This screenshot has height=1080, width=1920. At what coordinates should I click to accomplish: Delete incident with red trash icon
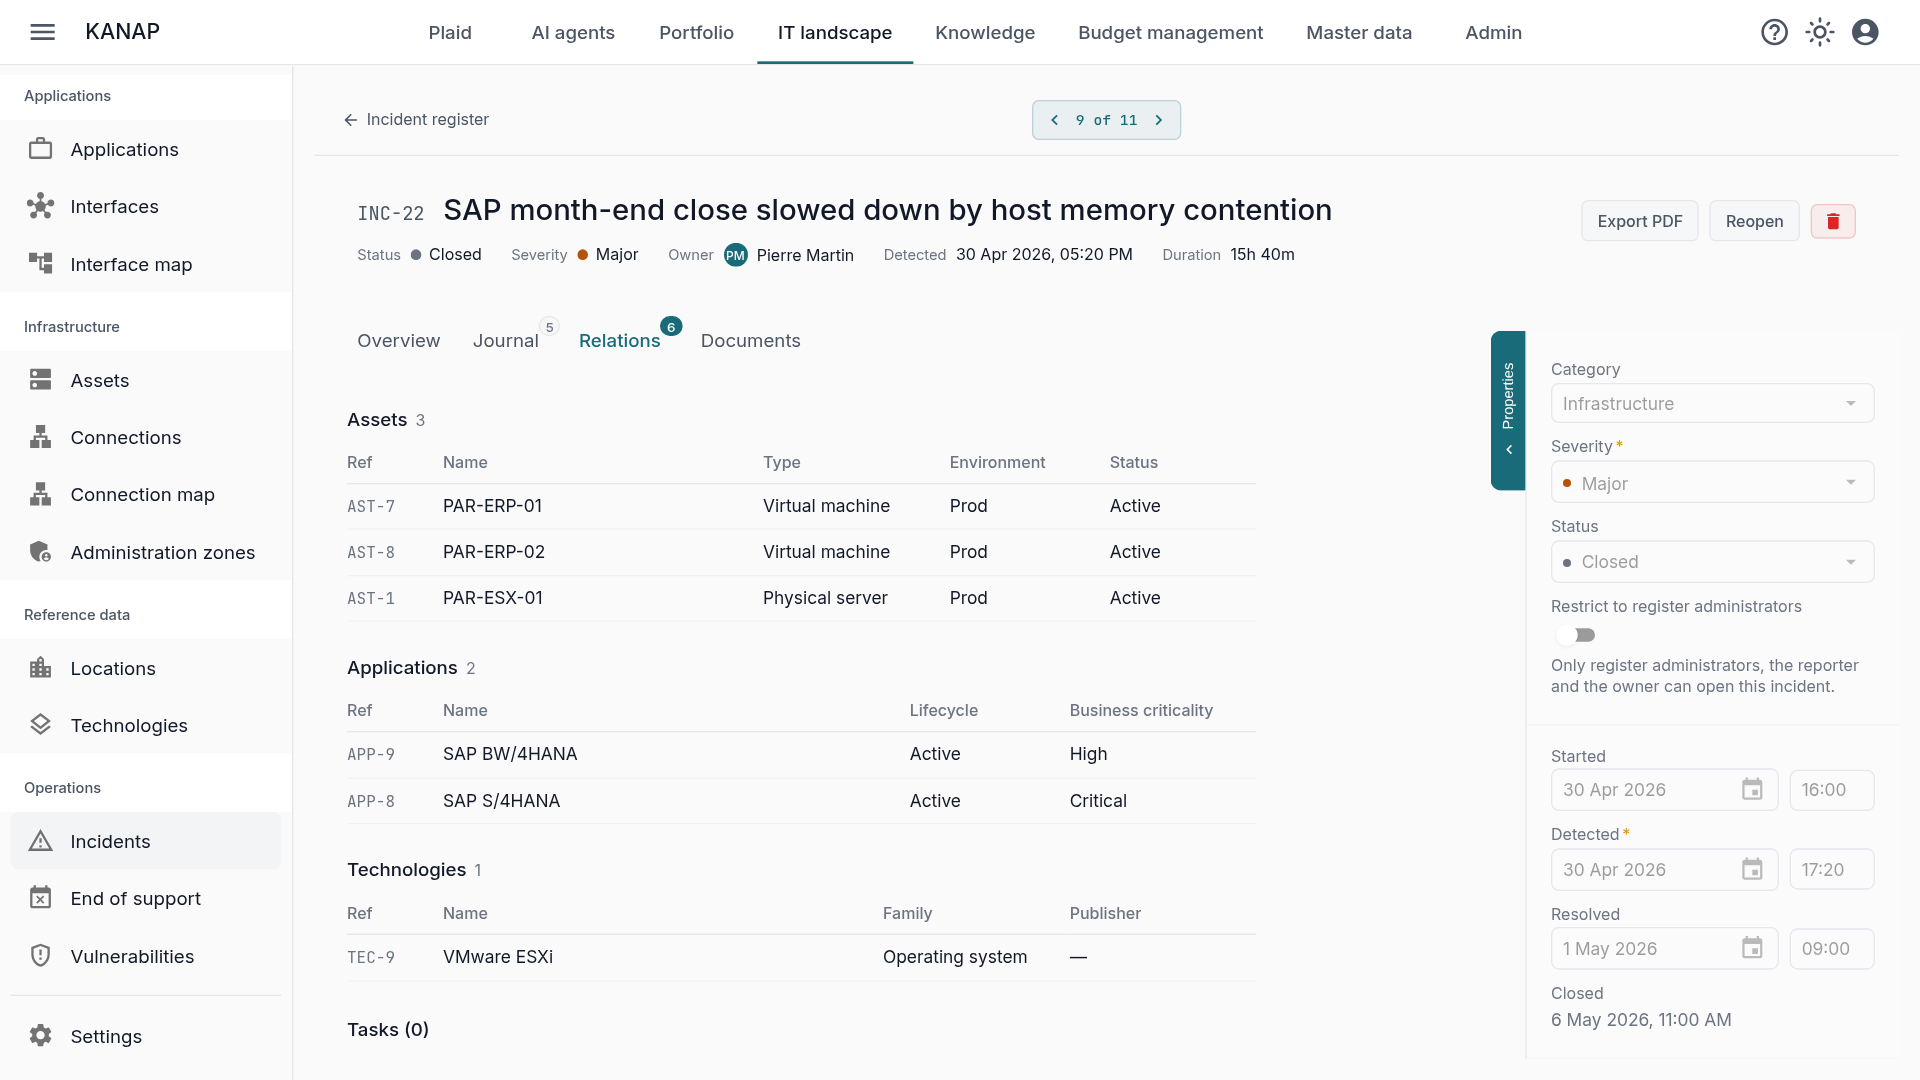1833,221
